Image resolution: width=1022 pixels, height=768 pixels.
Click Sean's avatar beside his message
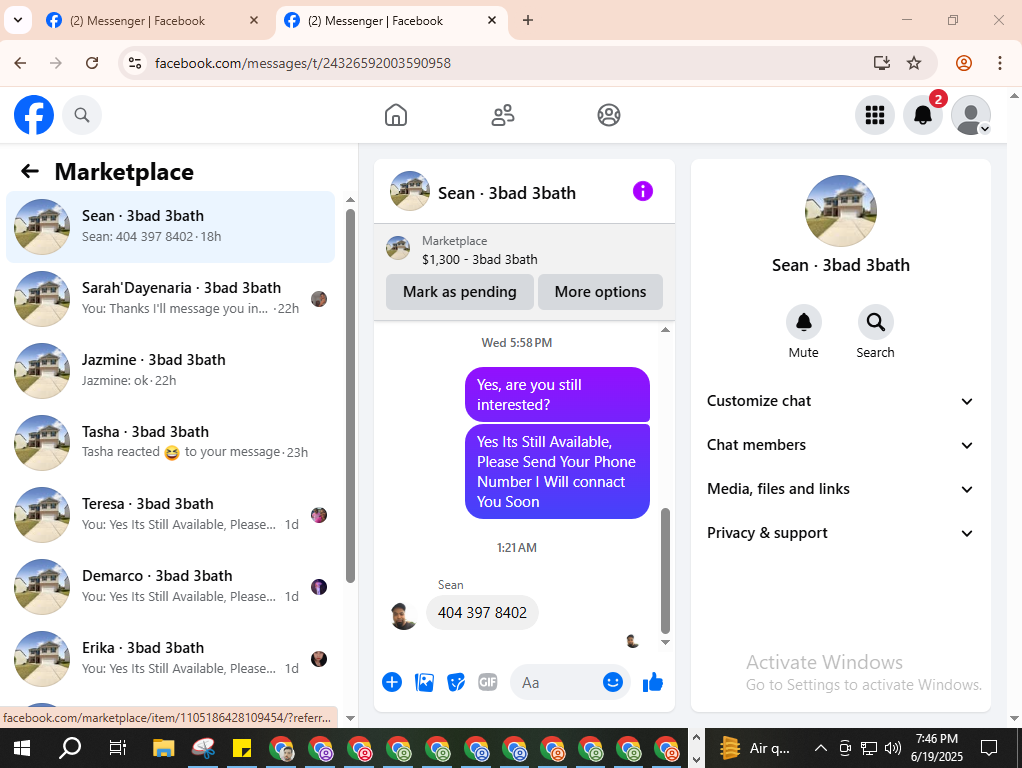point(403,615)
